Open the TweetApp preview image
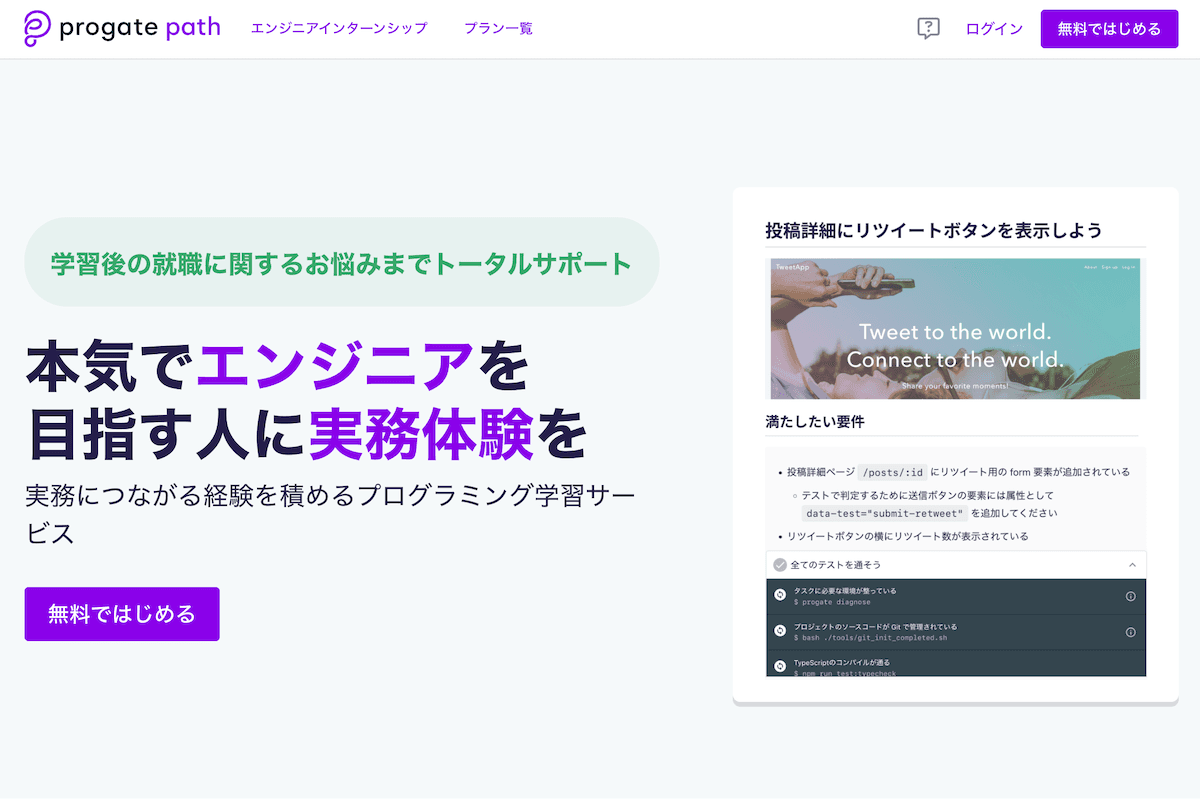1200x800 pixels. point(955,329)
